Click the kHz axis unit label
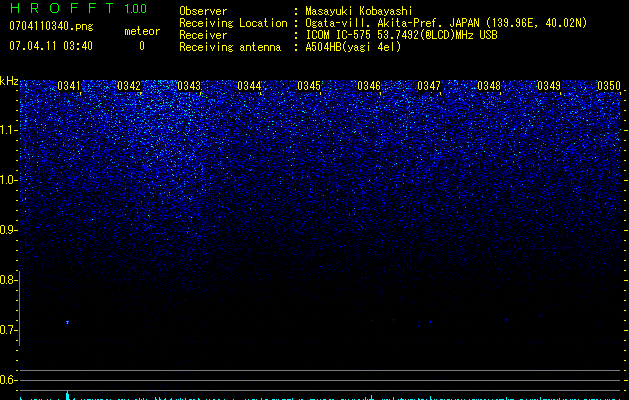This screenshot has height=400, width=629. point(9,81)
